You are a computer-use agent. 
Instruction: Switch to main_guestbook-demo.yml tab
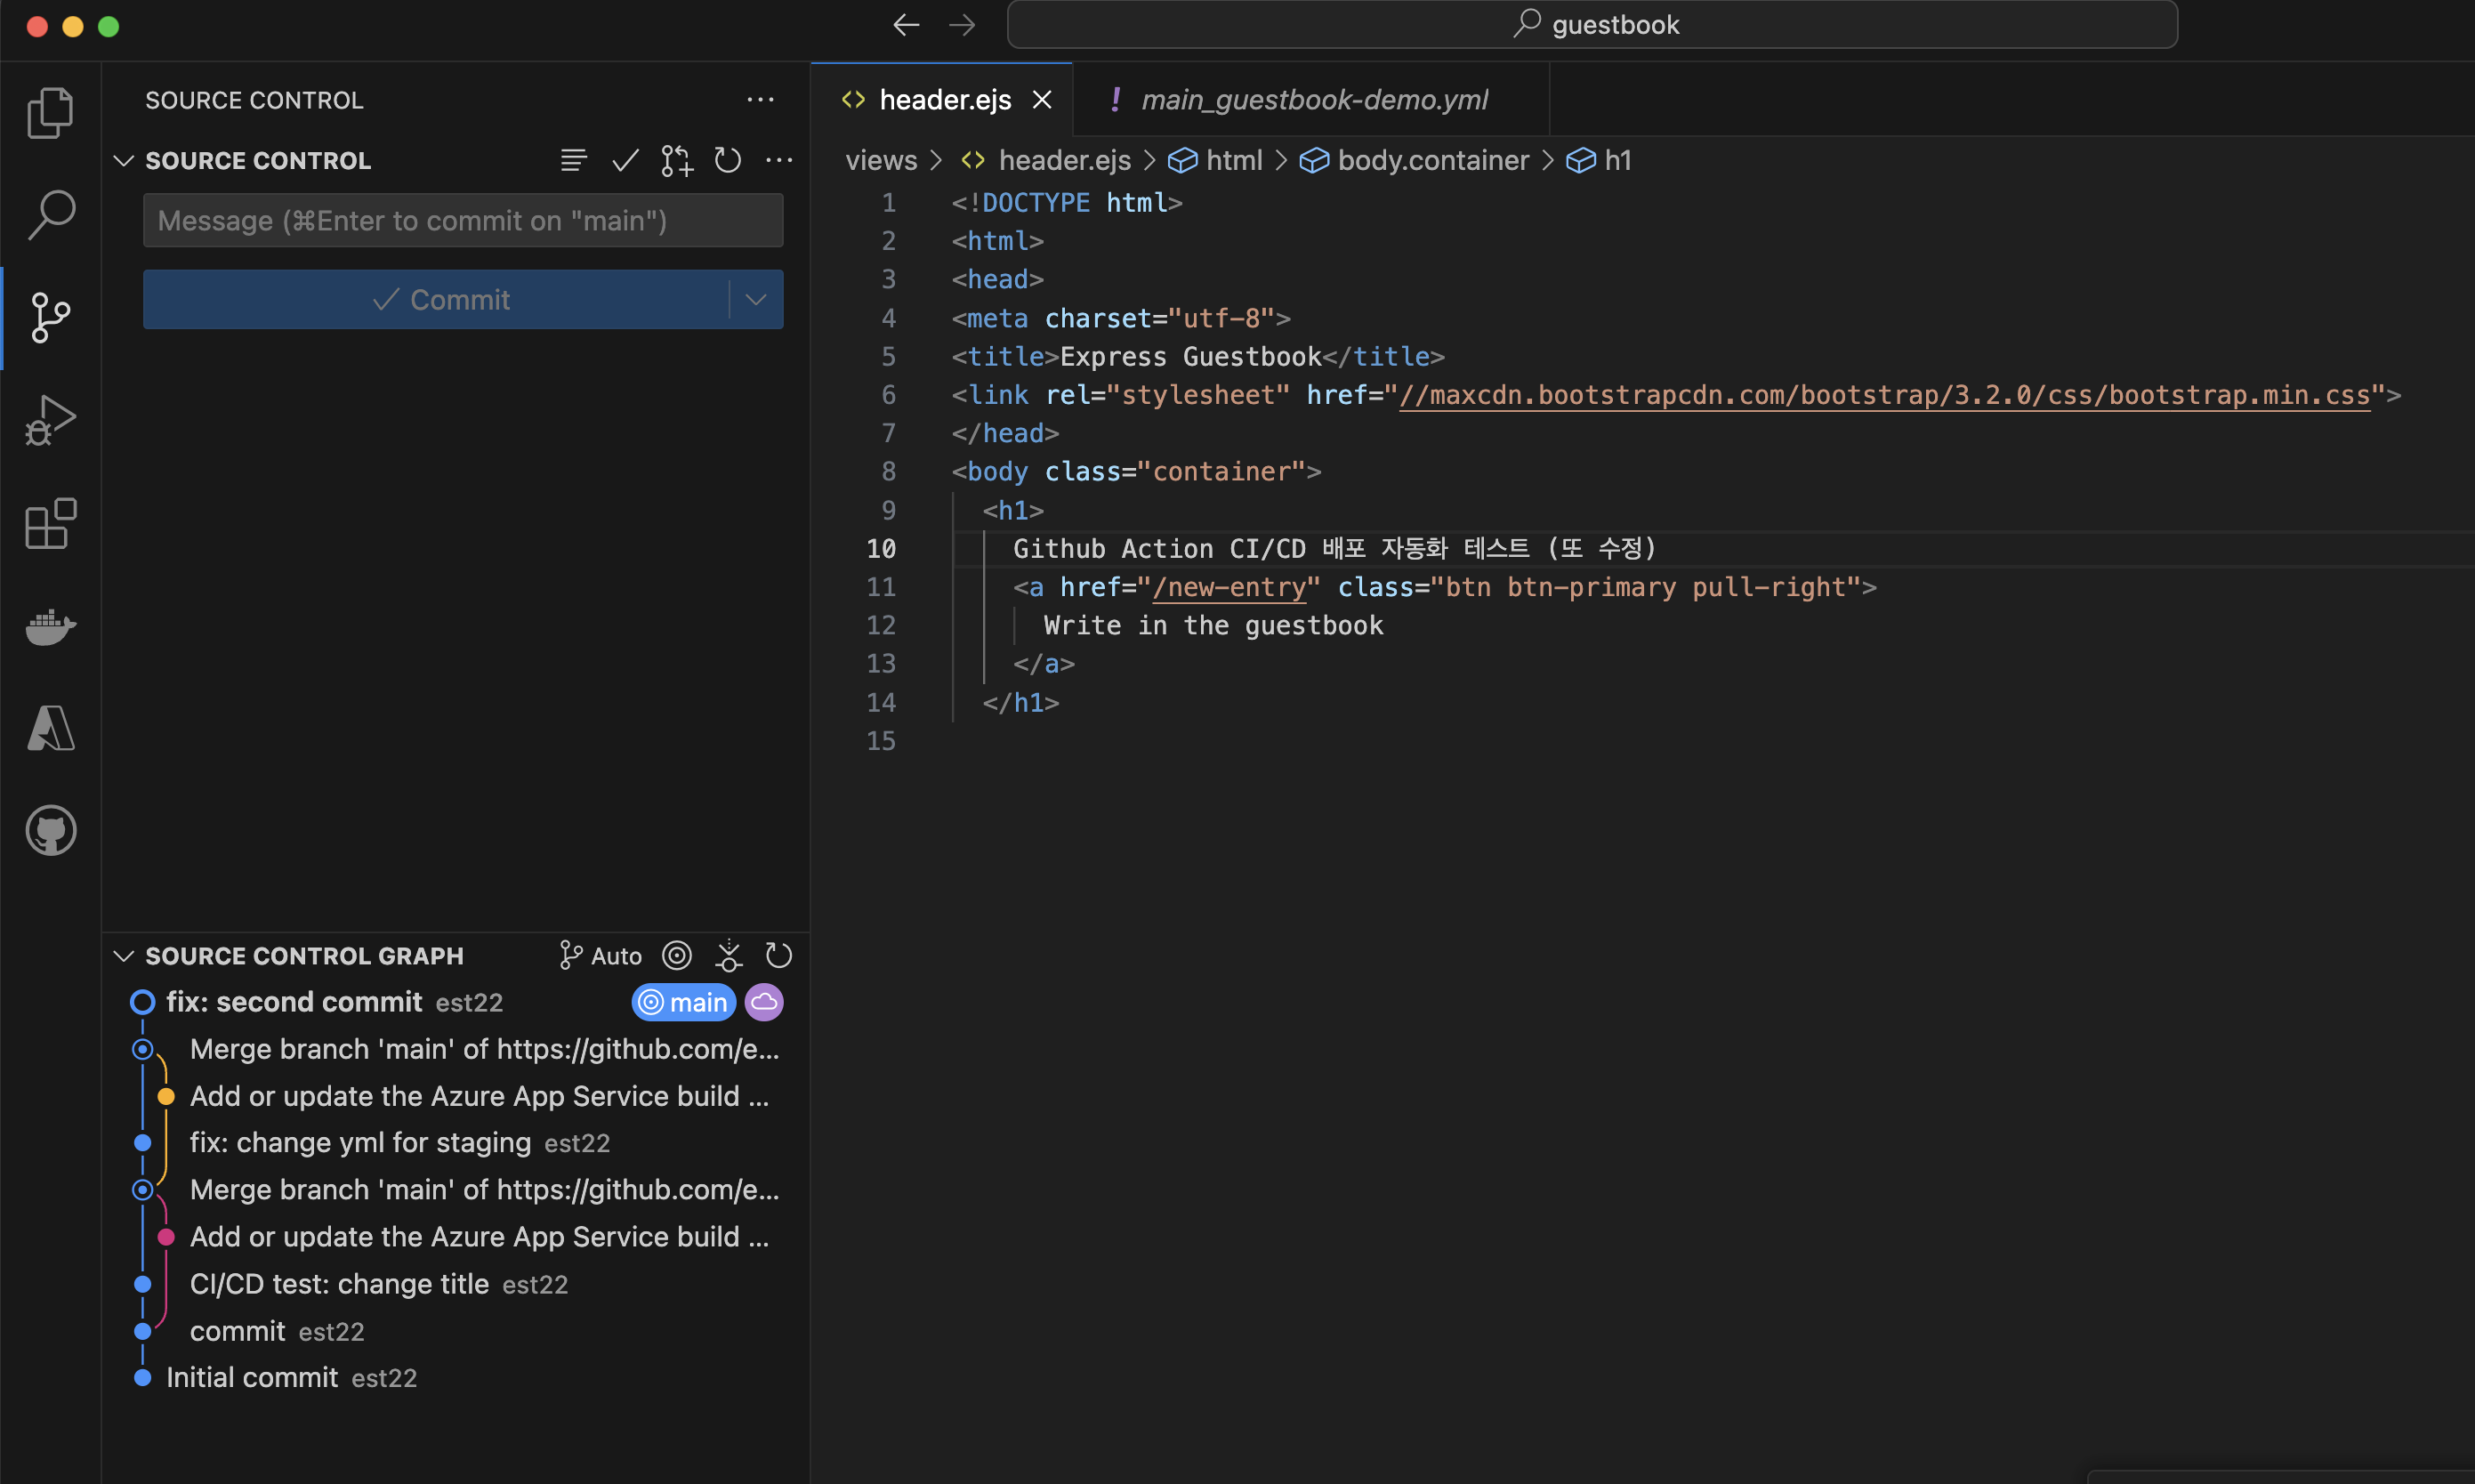pyautogui.click(x=1313, y=100)
